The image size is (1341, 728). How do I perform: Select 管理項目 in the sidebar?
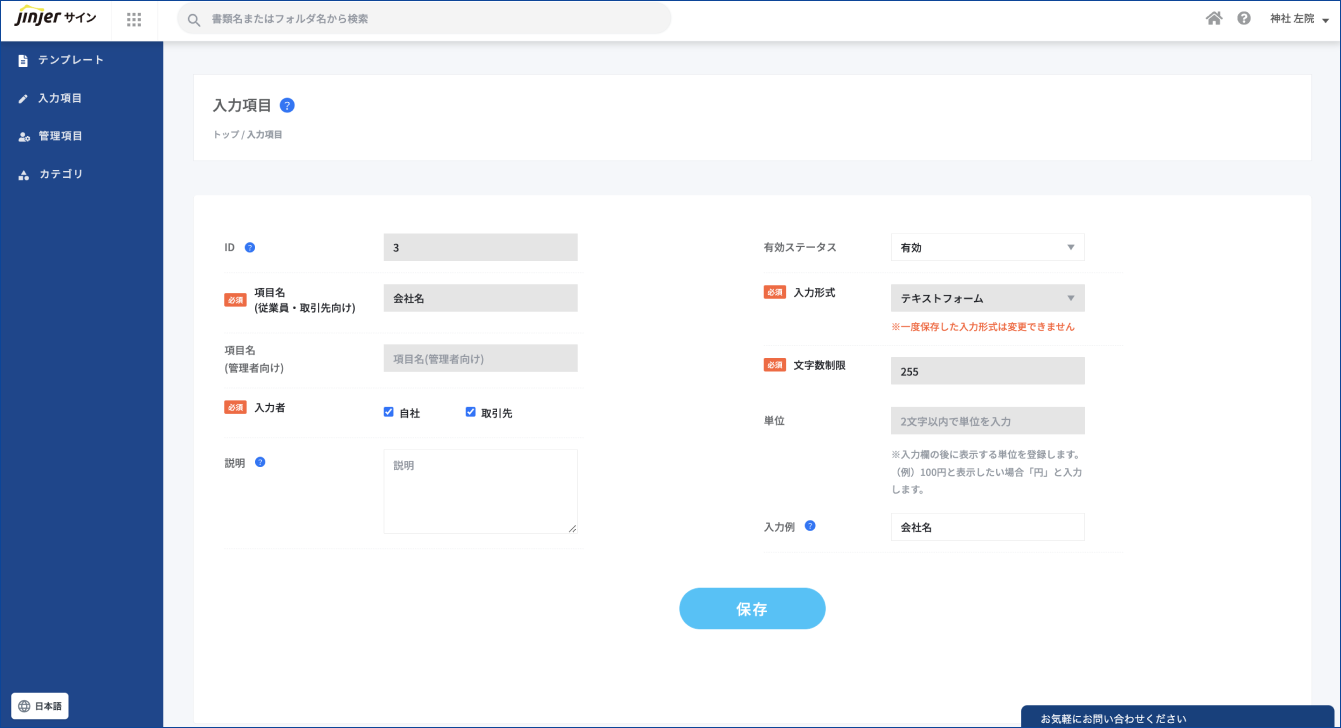point(60,136)
